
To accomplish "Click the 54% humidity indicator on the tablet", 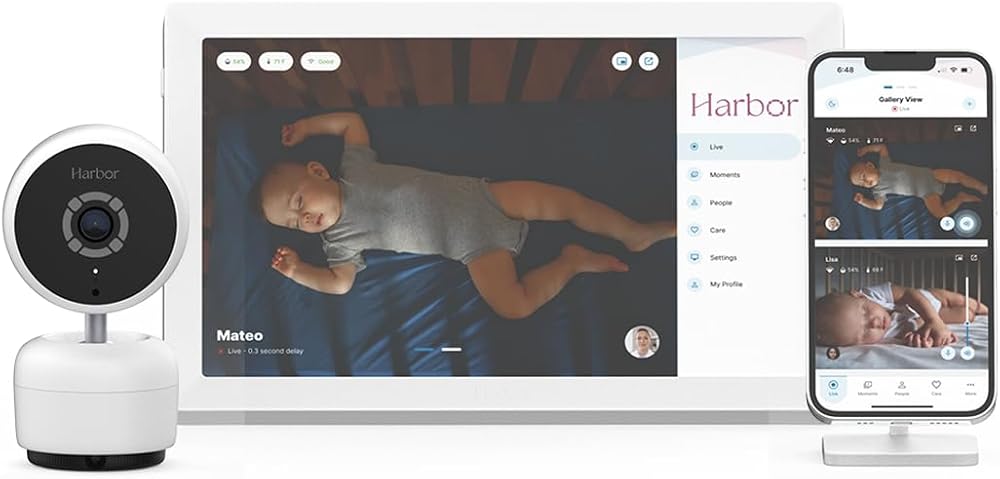I will 234,62.
